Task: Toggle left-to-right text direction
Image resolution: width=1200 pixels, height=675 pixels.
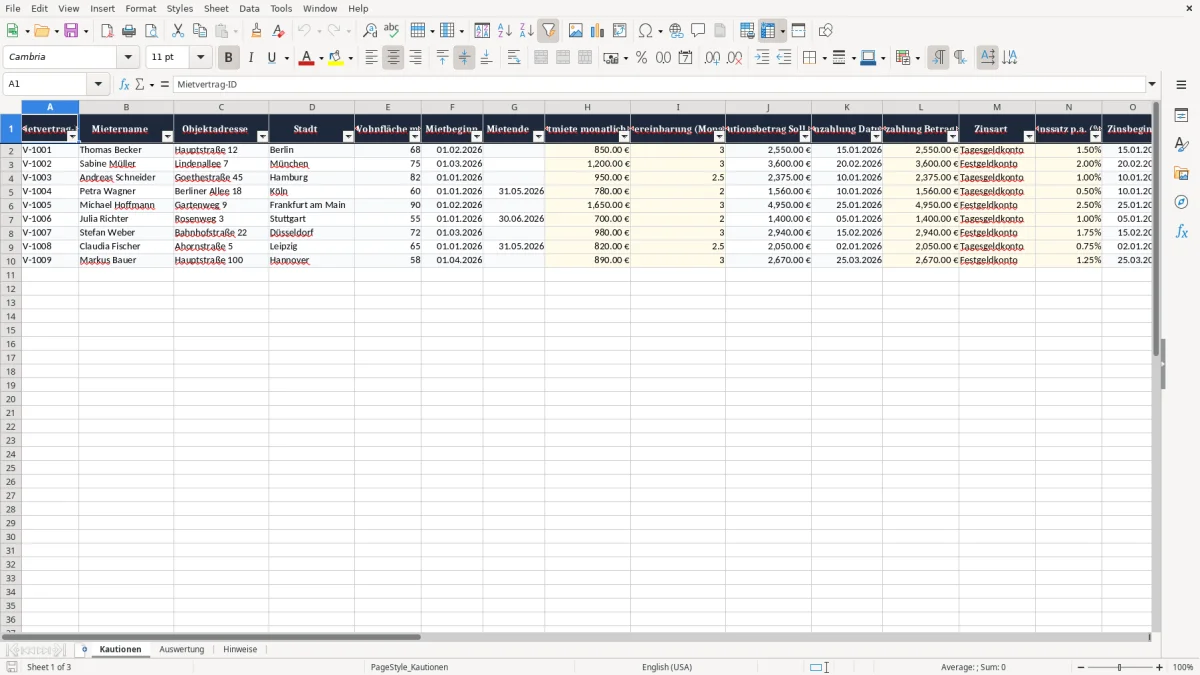Action: (x=937, y=58)
